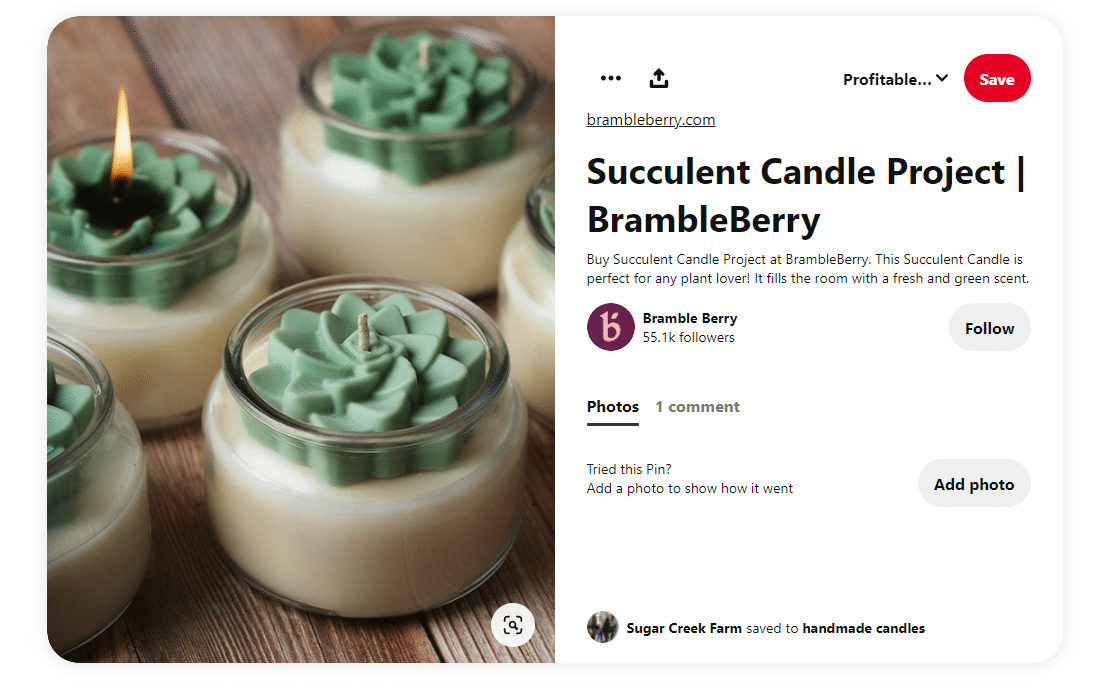Viewport: 1106px width, 695px height.
Task: Open Bramble Berry profile avatar
Action: pyautogui.click(x=610, y=327)
